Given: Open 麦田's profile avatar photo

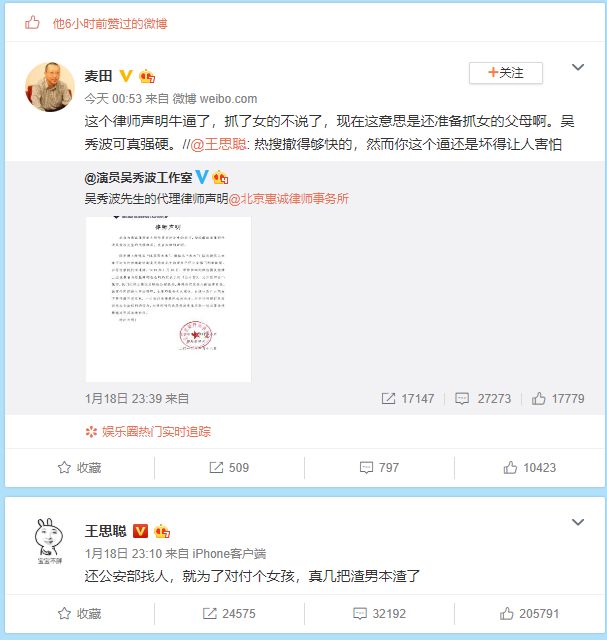Looking at the screenshot, I should tap(50, 87).
